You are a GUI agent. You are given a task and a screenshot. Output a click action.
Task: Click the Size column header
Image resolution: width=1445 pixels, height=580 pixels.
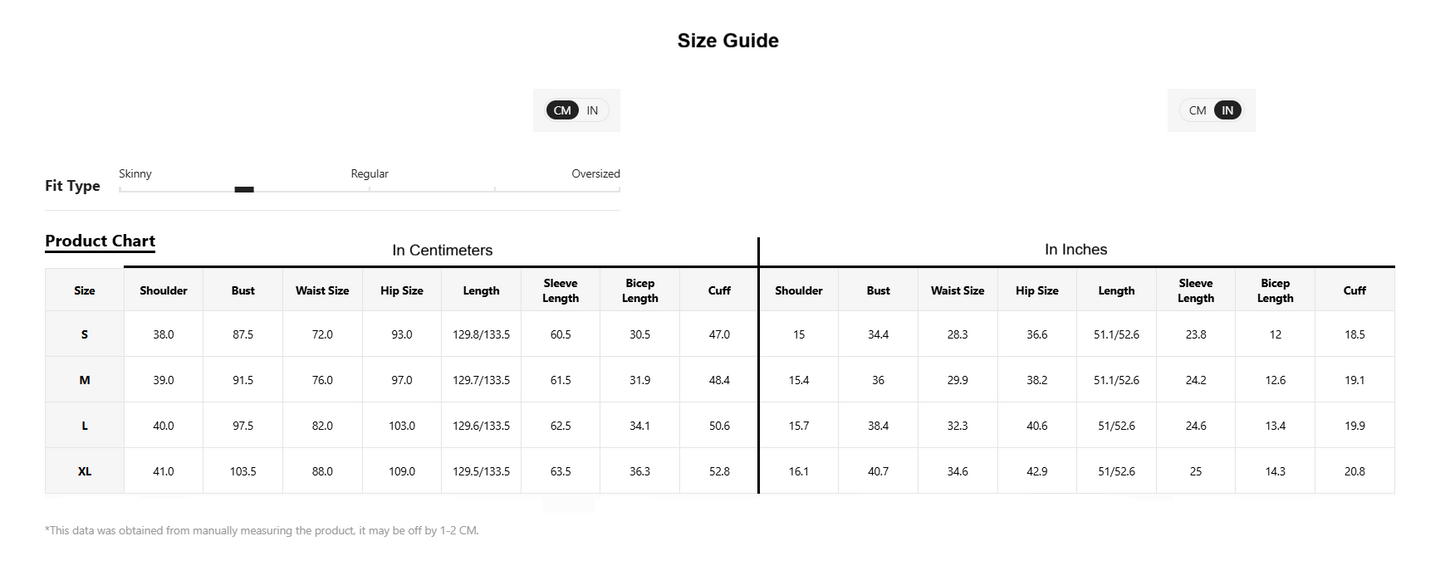[x=85, y=290]
